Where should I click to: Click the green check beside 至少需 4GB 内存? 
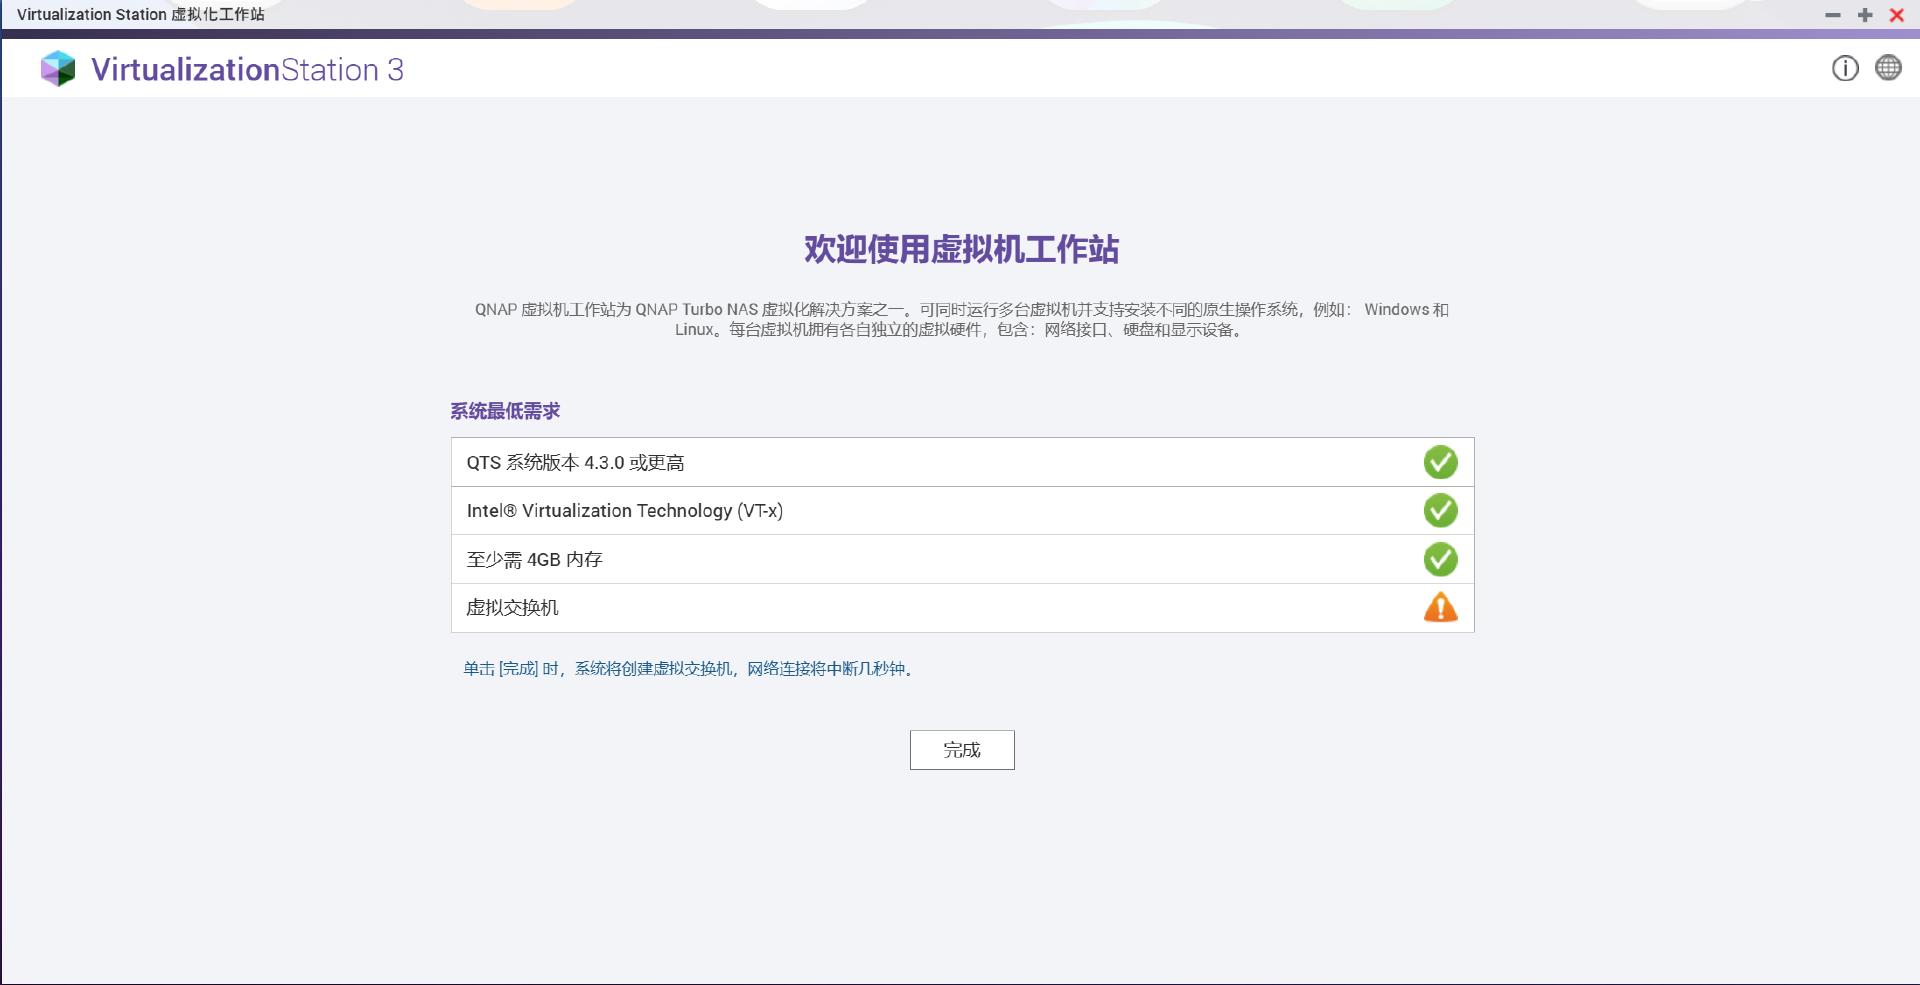[1440, 559]
